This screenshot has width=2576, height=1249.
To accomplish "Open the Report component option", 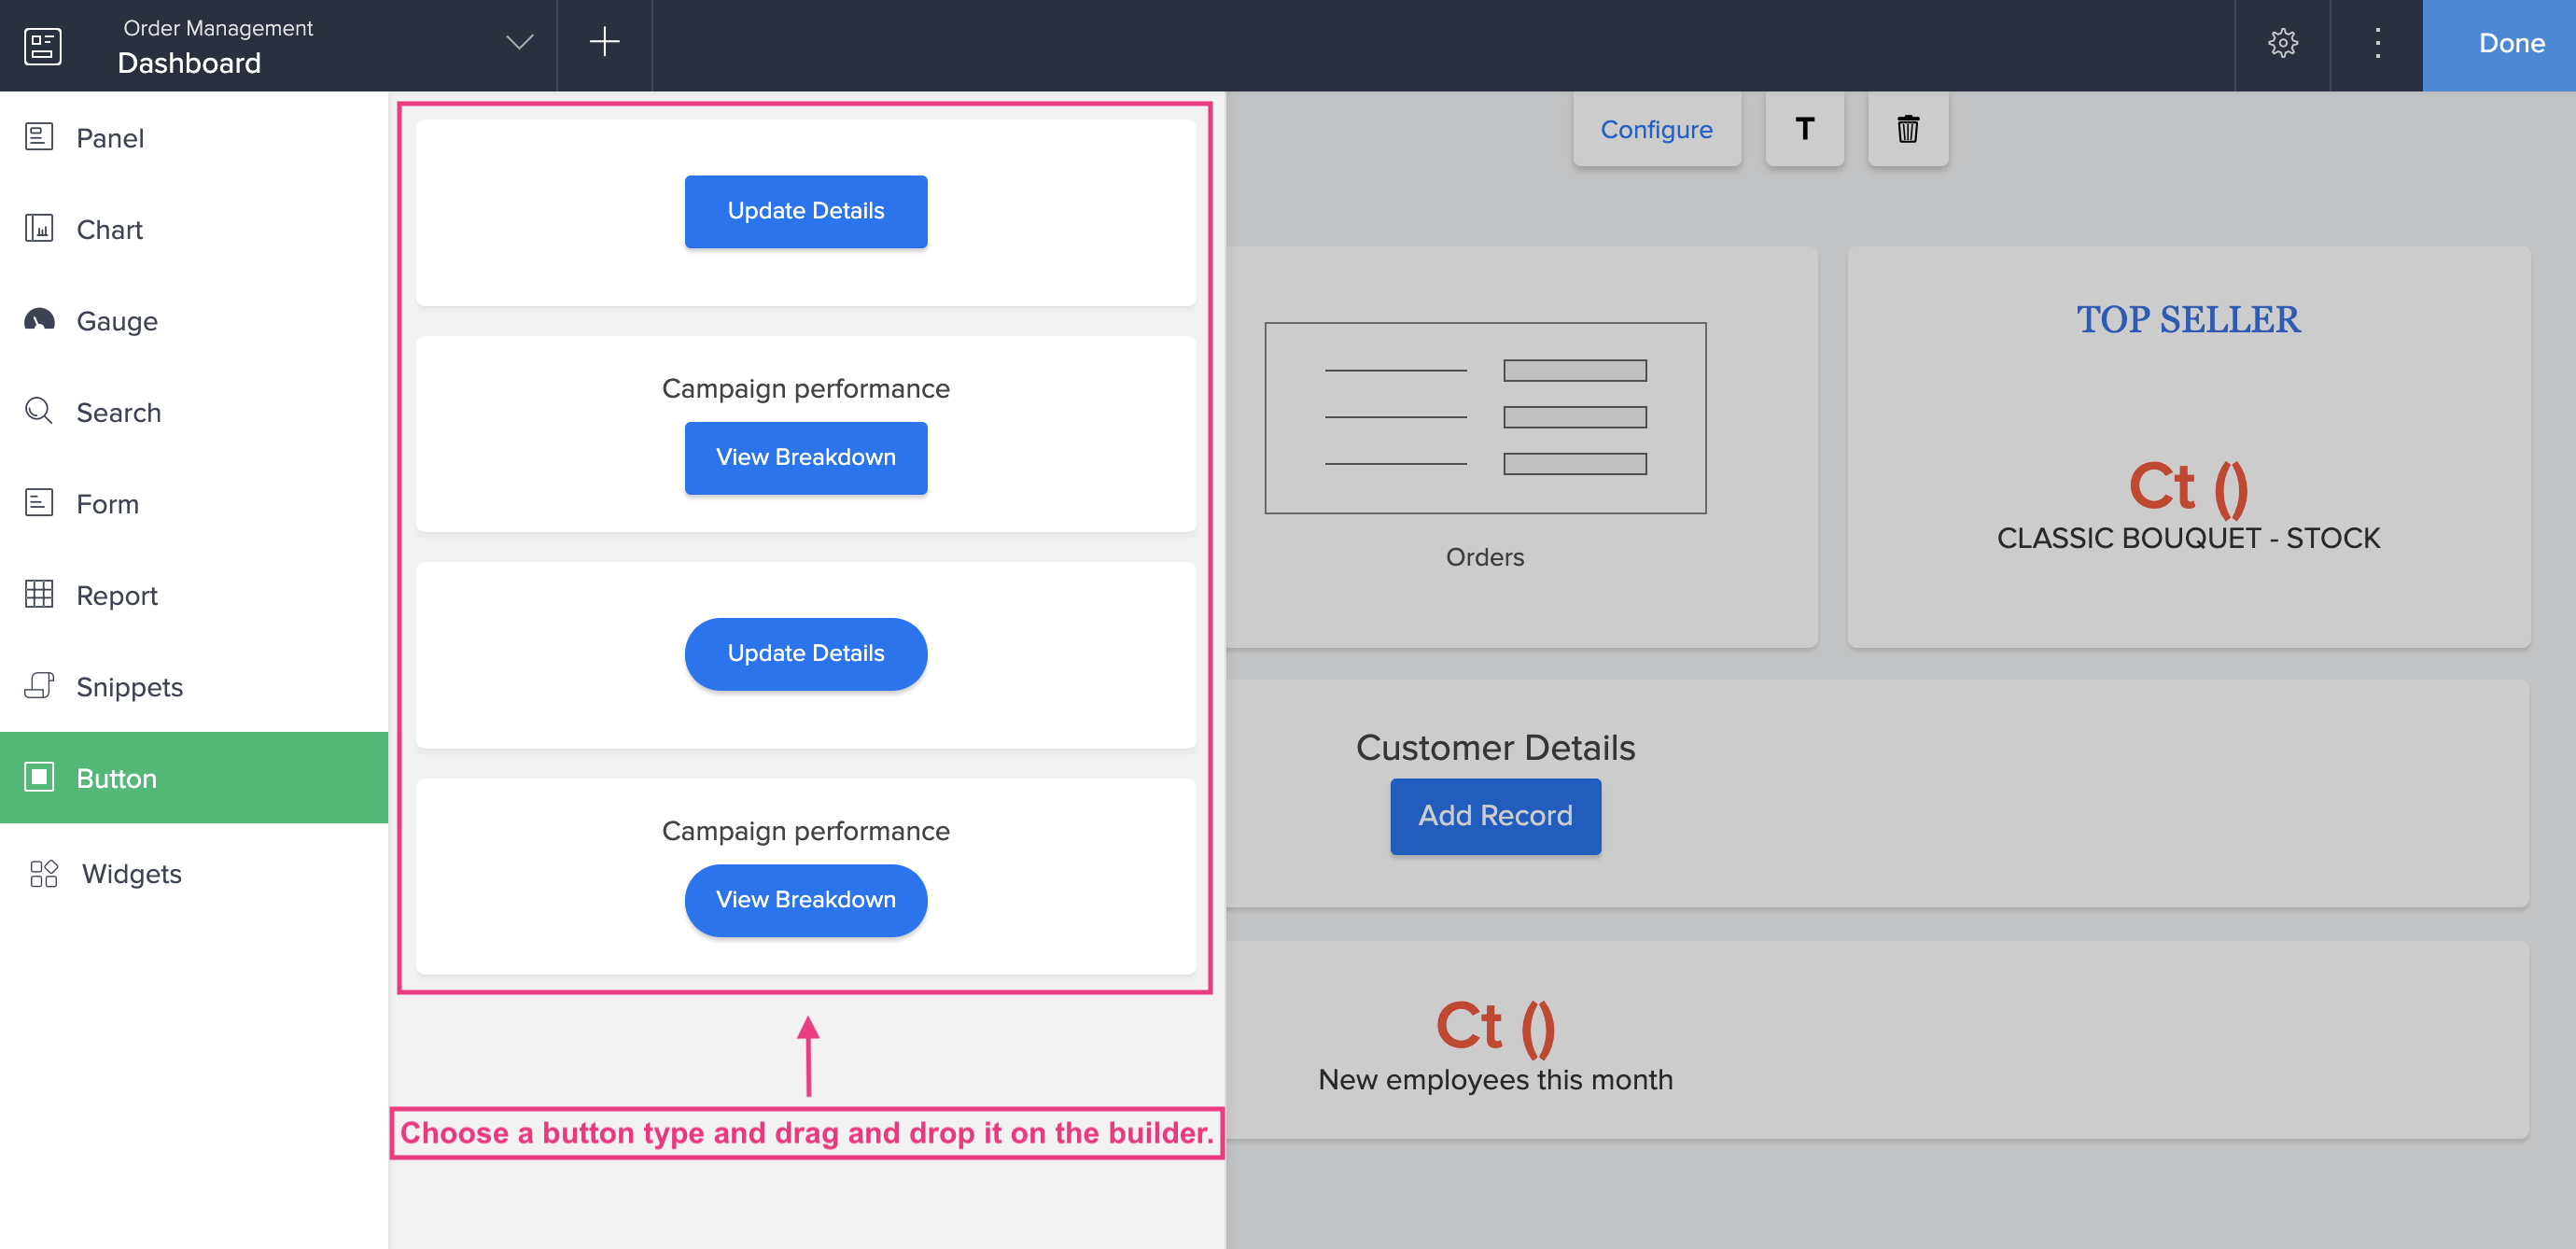I will [x=117, y=595].
